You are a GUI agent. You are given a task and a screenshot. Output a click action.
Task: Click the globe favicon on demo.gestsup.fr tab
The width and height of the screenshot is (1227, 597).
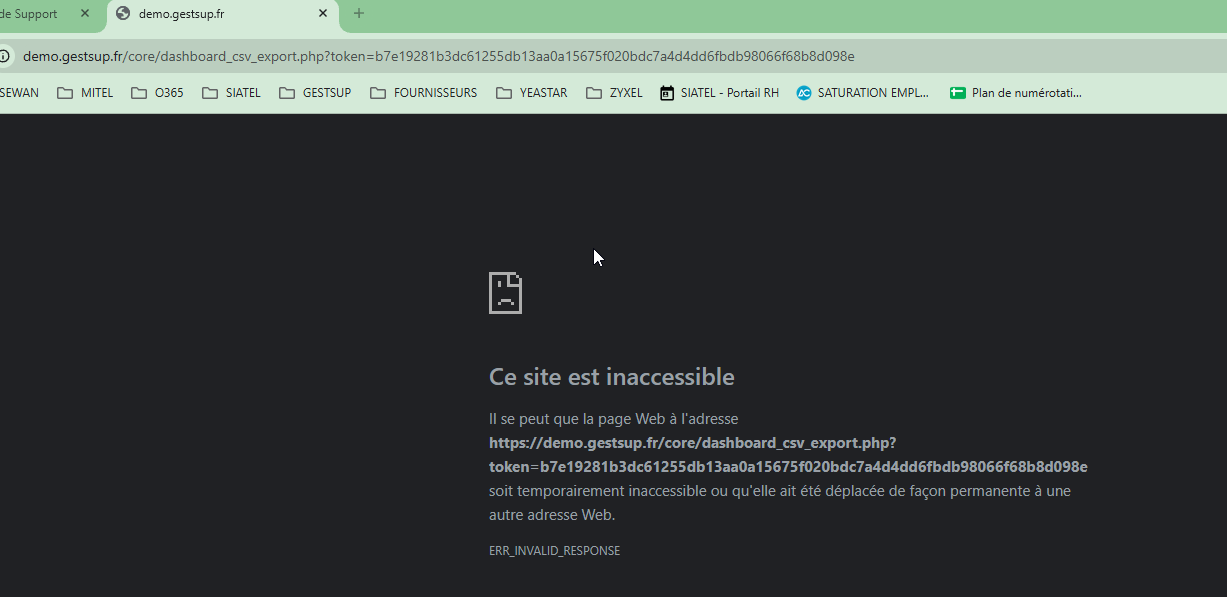click(123, 14)
